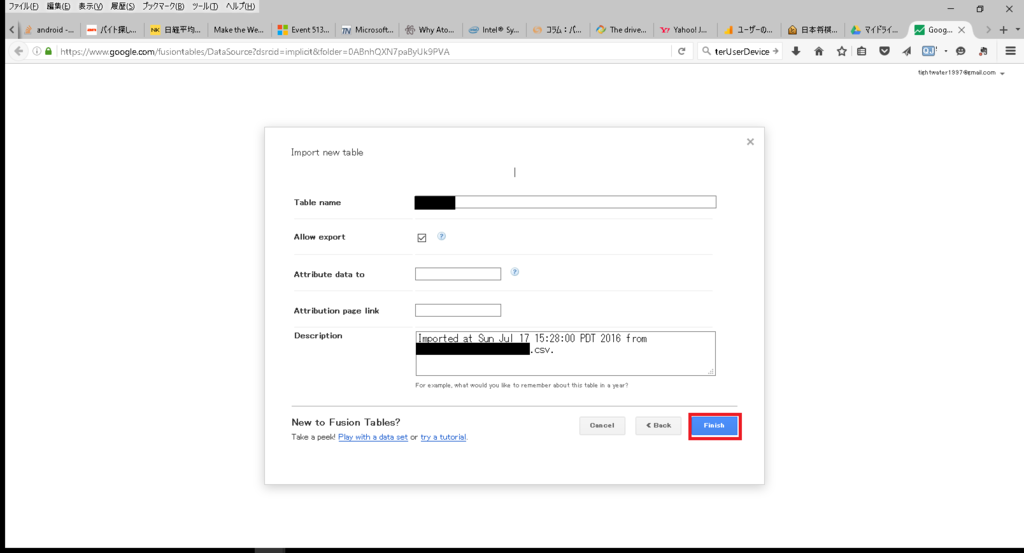Image resolution: width=1024 pixels, height=553 pixels.
Task: Switch to the Why Ato... tab
Action: (430, 30)
